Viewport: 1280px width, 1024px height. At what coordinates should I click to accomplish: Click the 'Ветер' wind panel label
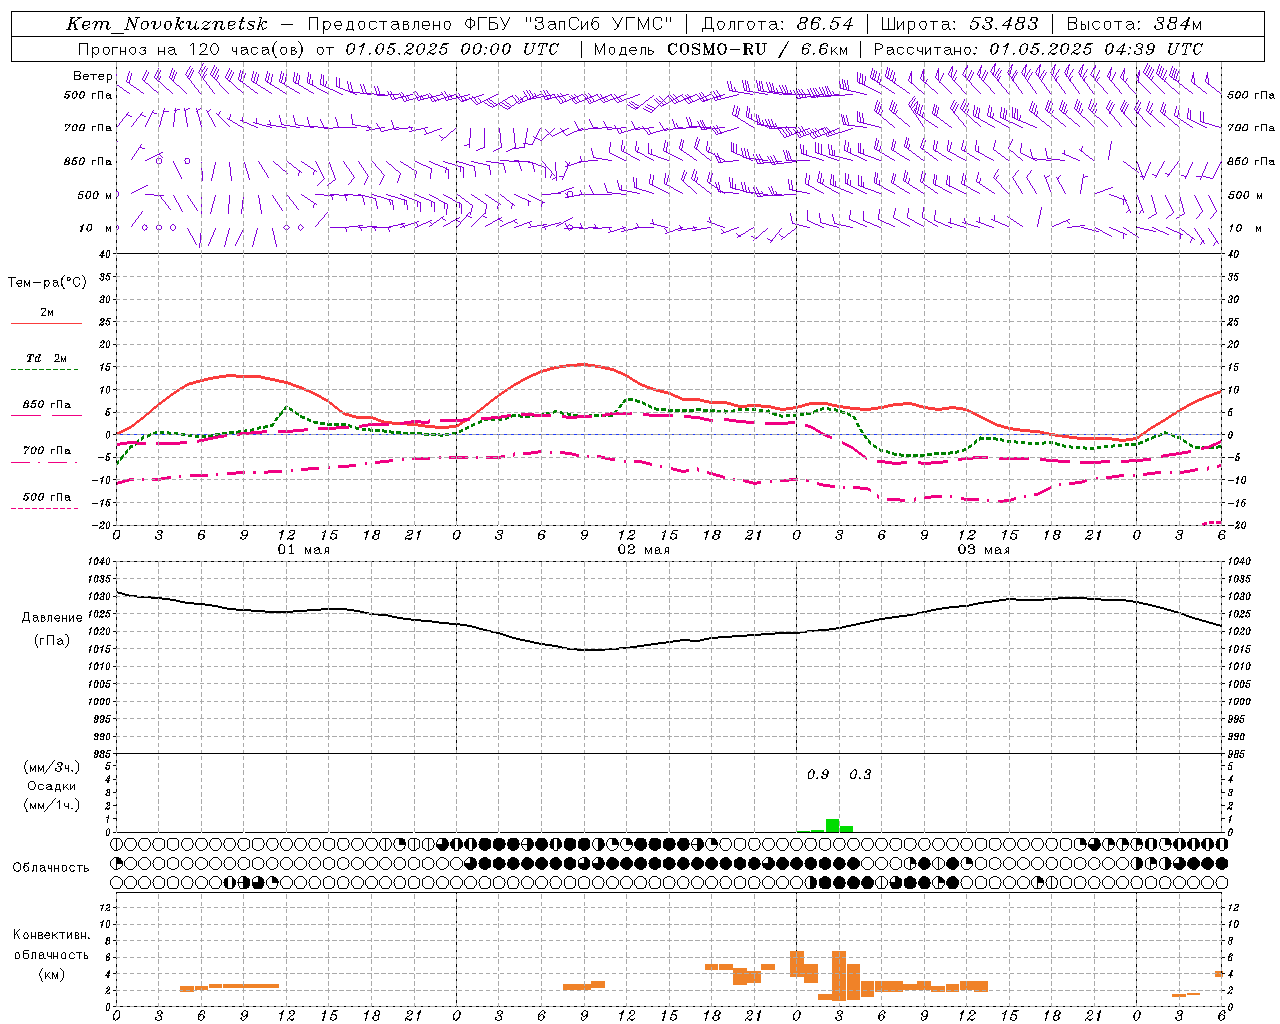tap(92, 76)
